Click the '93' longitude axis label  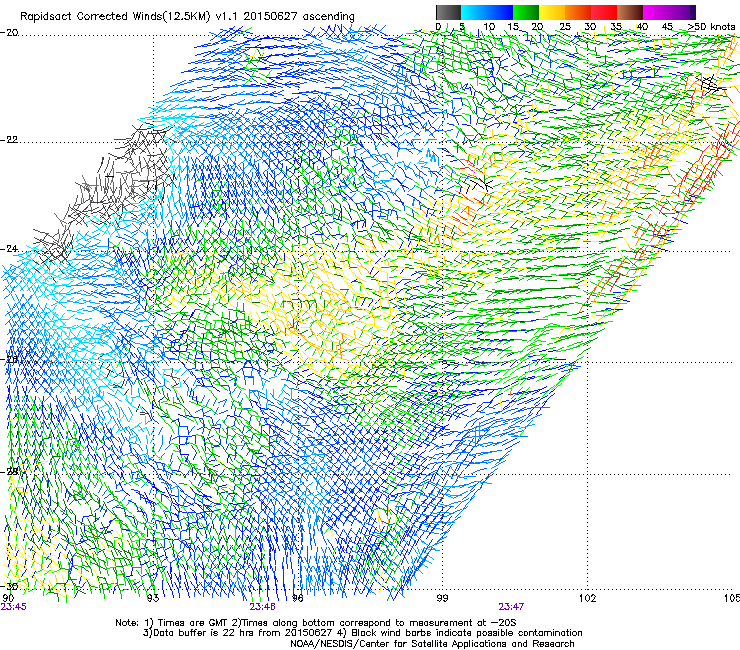[153, 599]
